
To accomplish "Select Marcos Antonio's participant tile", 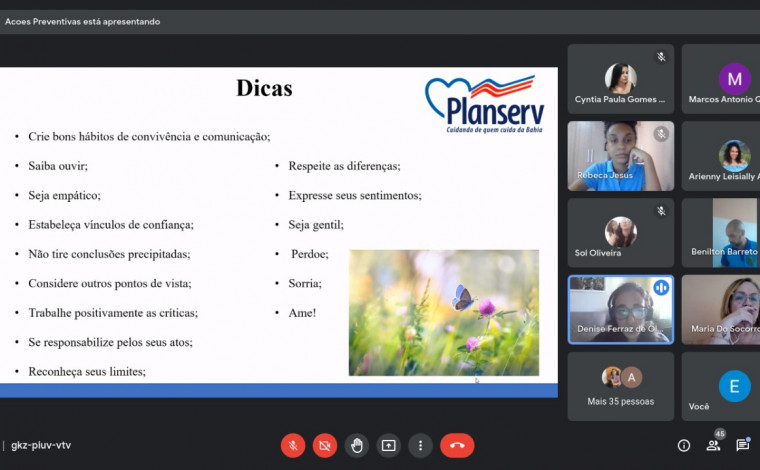I will (x=722, y=79).
